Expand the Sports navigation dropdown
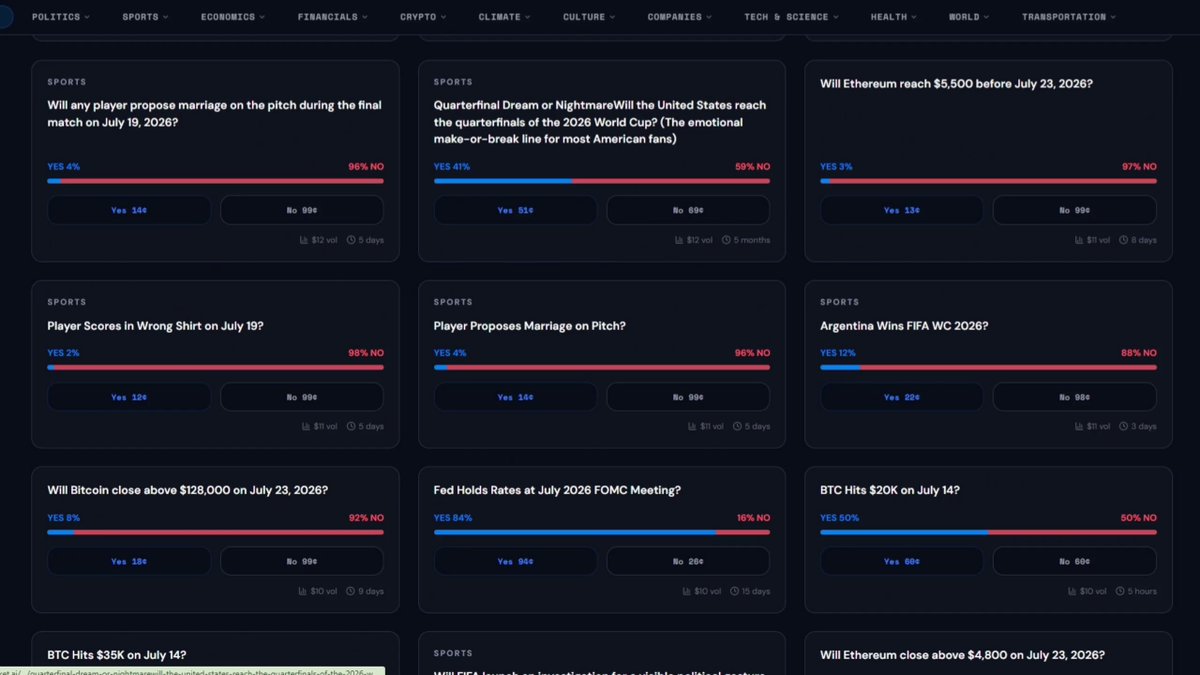This screenshot has height=675, width=1200. pos(145,17)
